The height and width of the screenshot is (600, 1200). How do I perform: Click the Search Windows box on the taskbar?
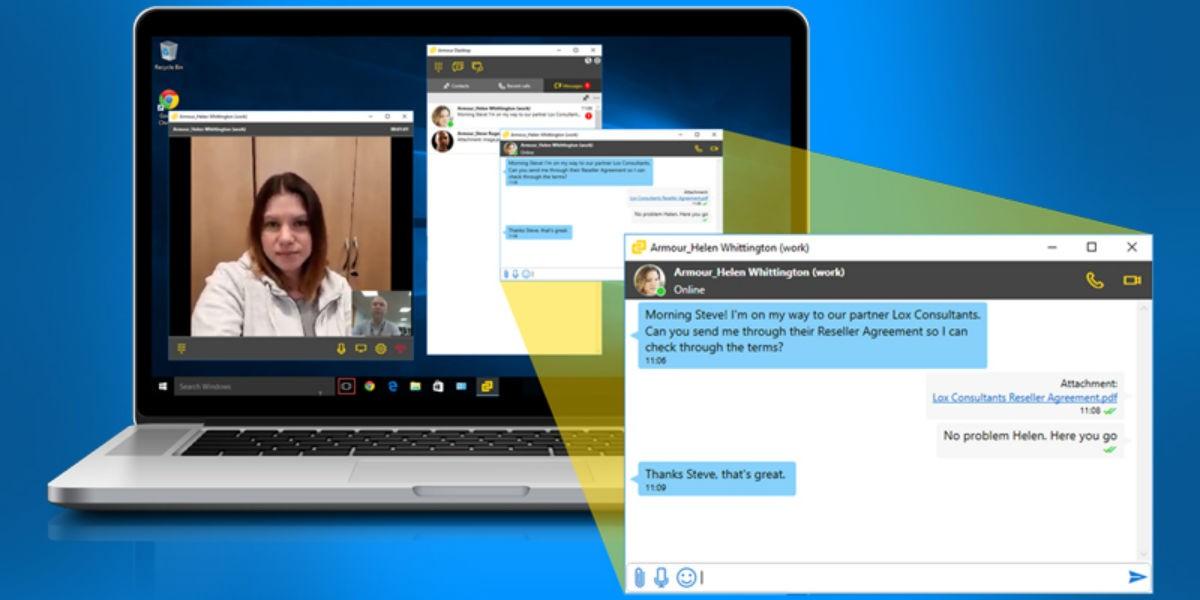253,386
